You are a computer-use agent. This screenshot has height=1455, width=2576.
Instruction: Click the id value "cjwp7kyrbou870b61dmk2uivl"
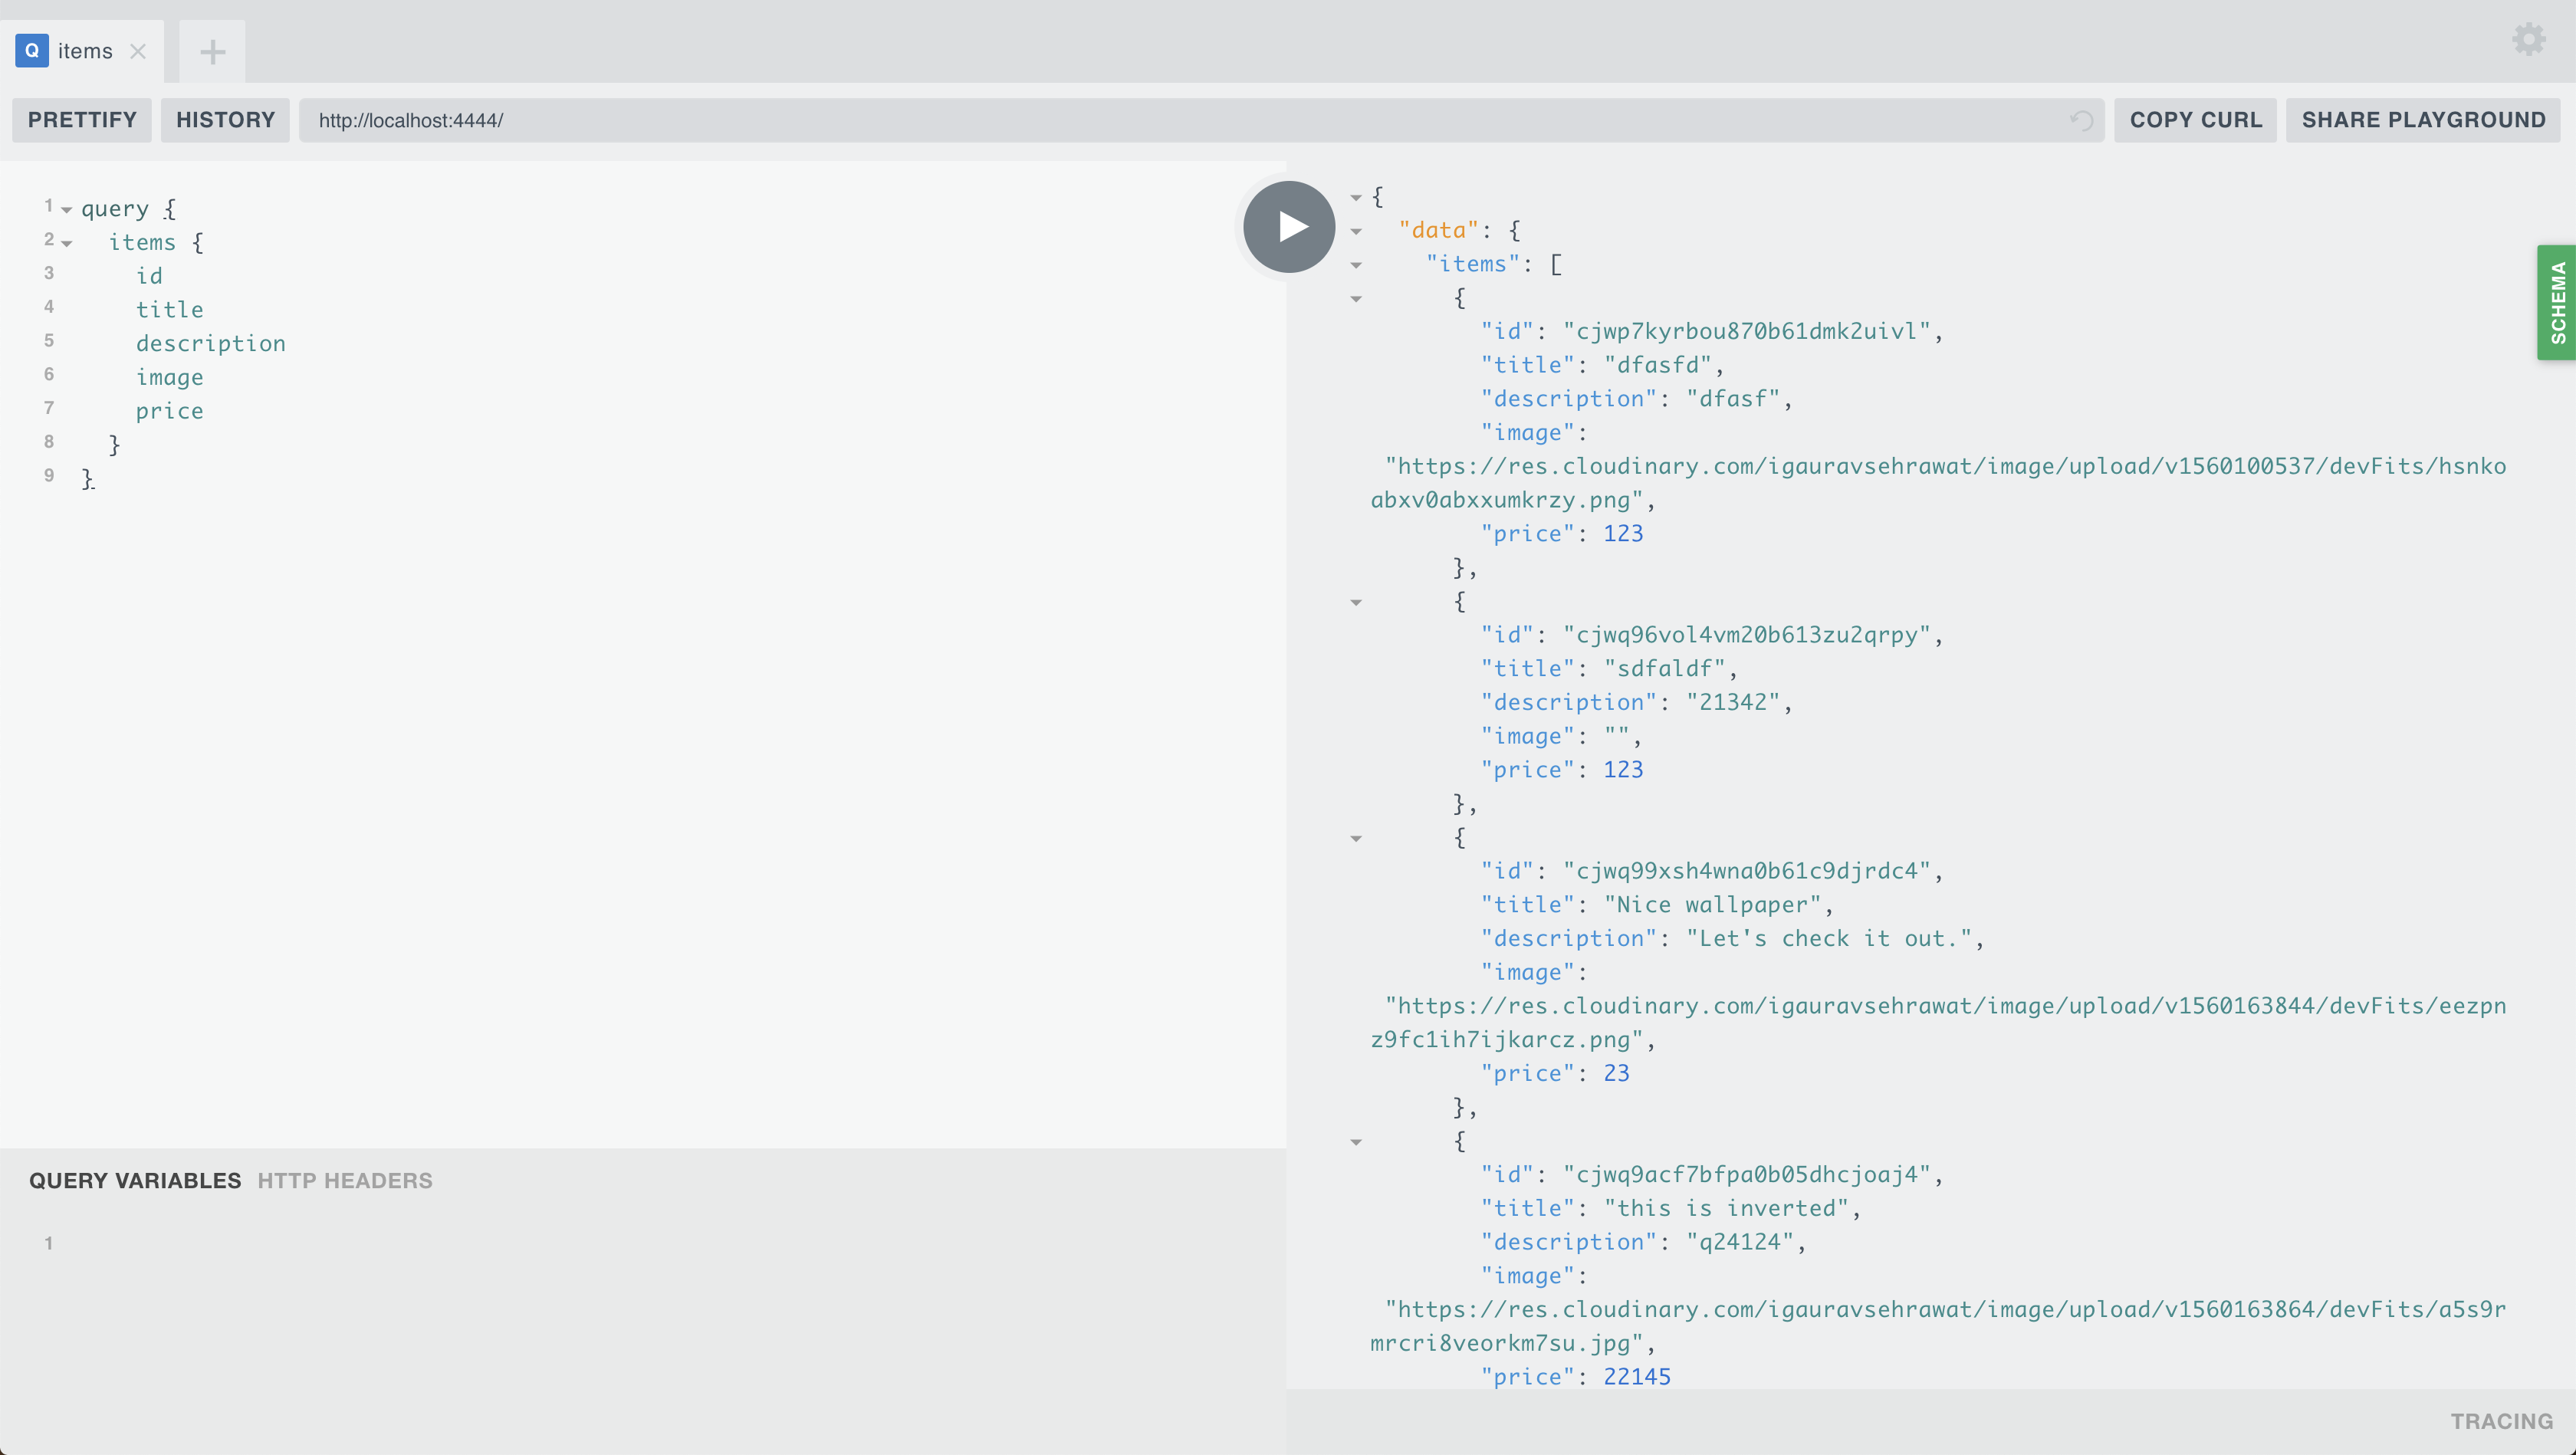pos(1747,331)
